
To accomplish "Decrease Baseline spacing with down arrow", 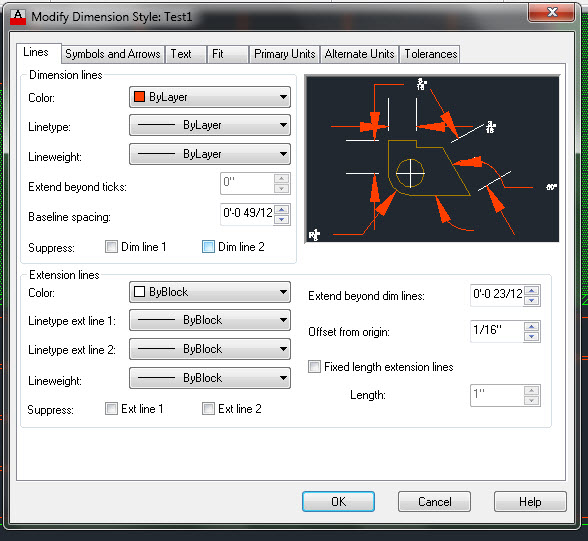I will [x=282, y=220].
